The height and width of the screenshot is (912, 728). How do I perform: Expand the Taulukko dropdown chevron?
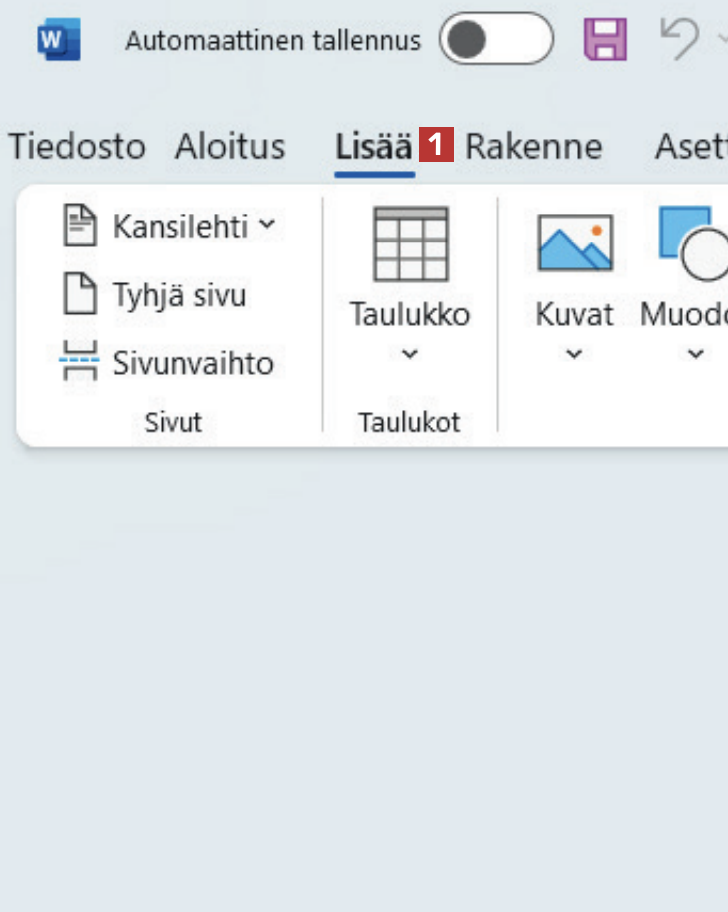tap(410, 354)
